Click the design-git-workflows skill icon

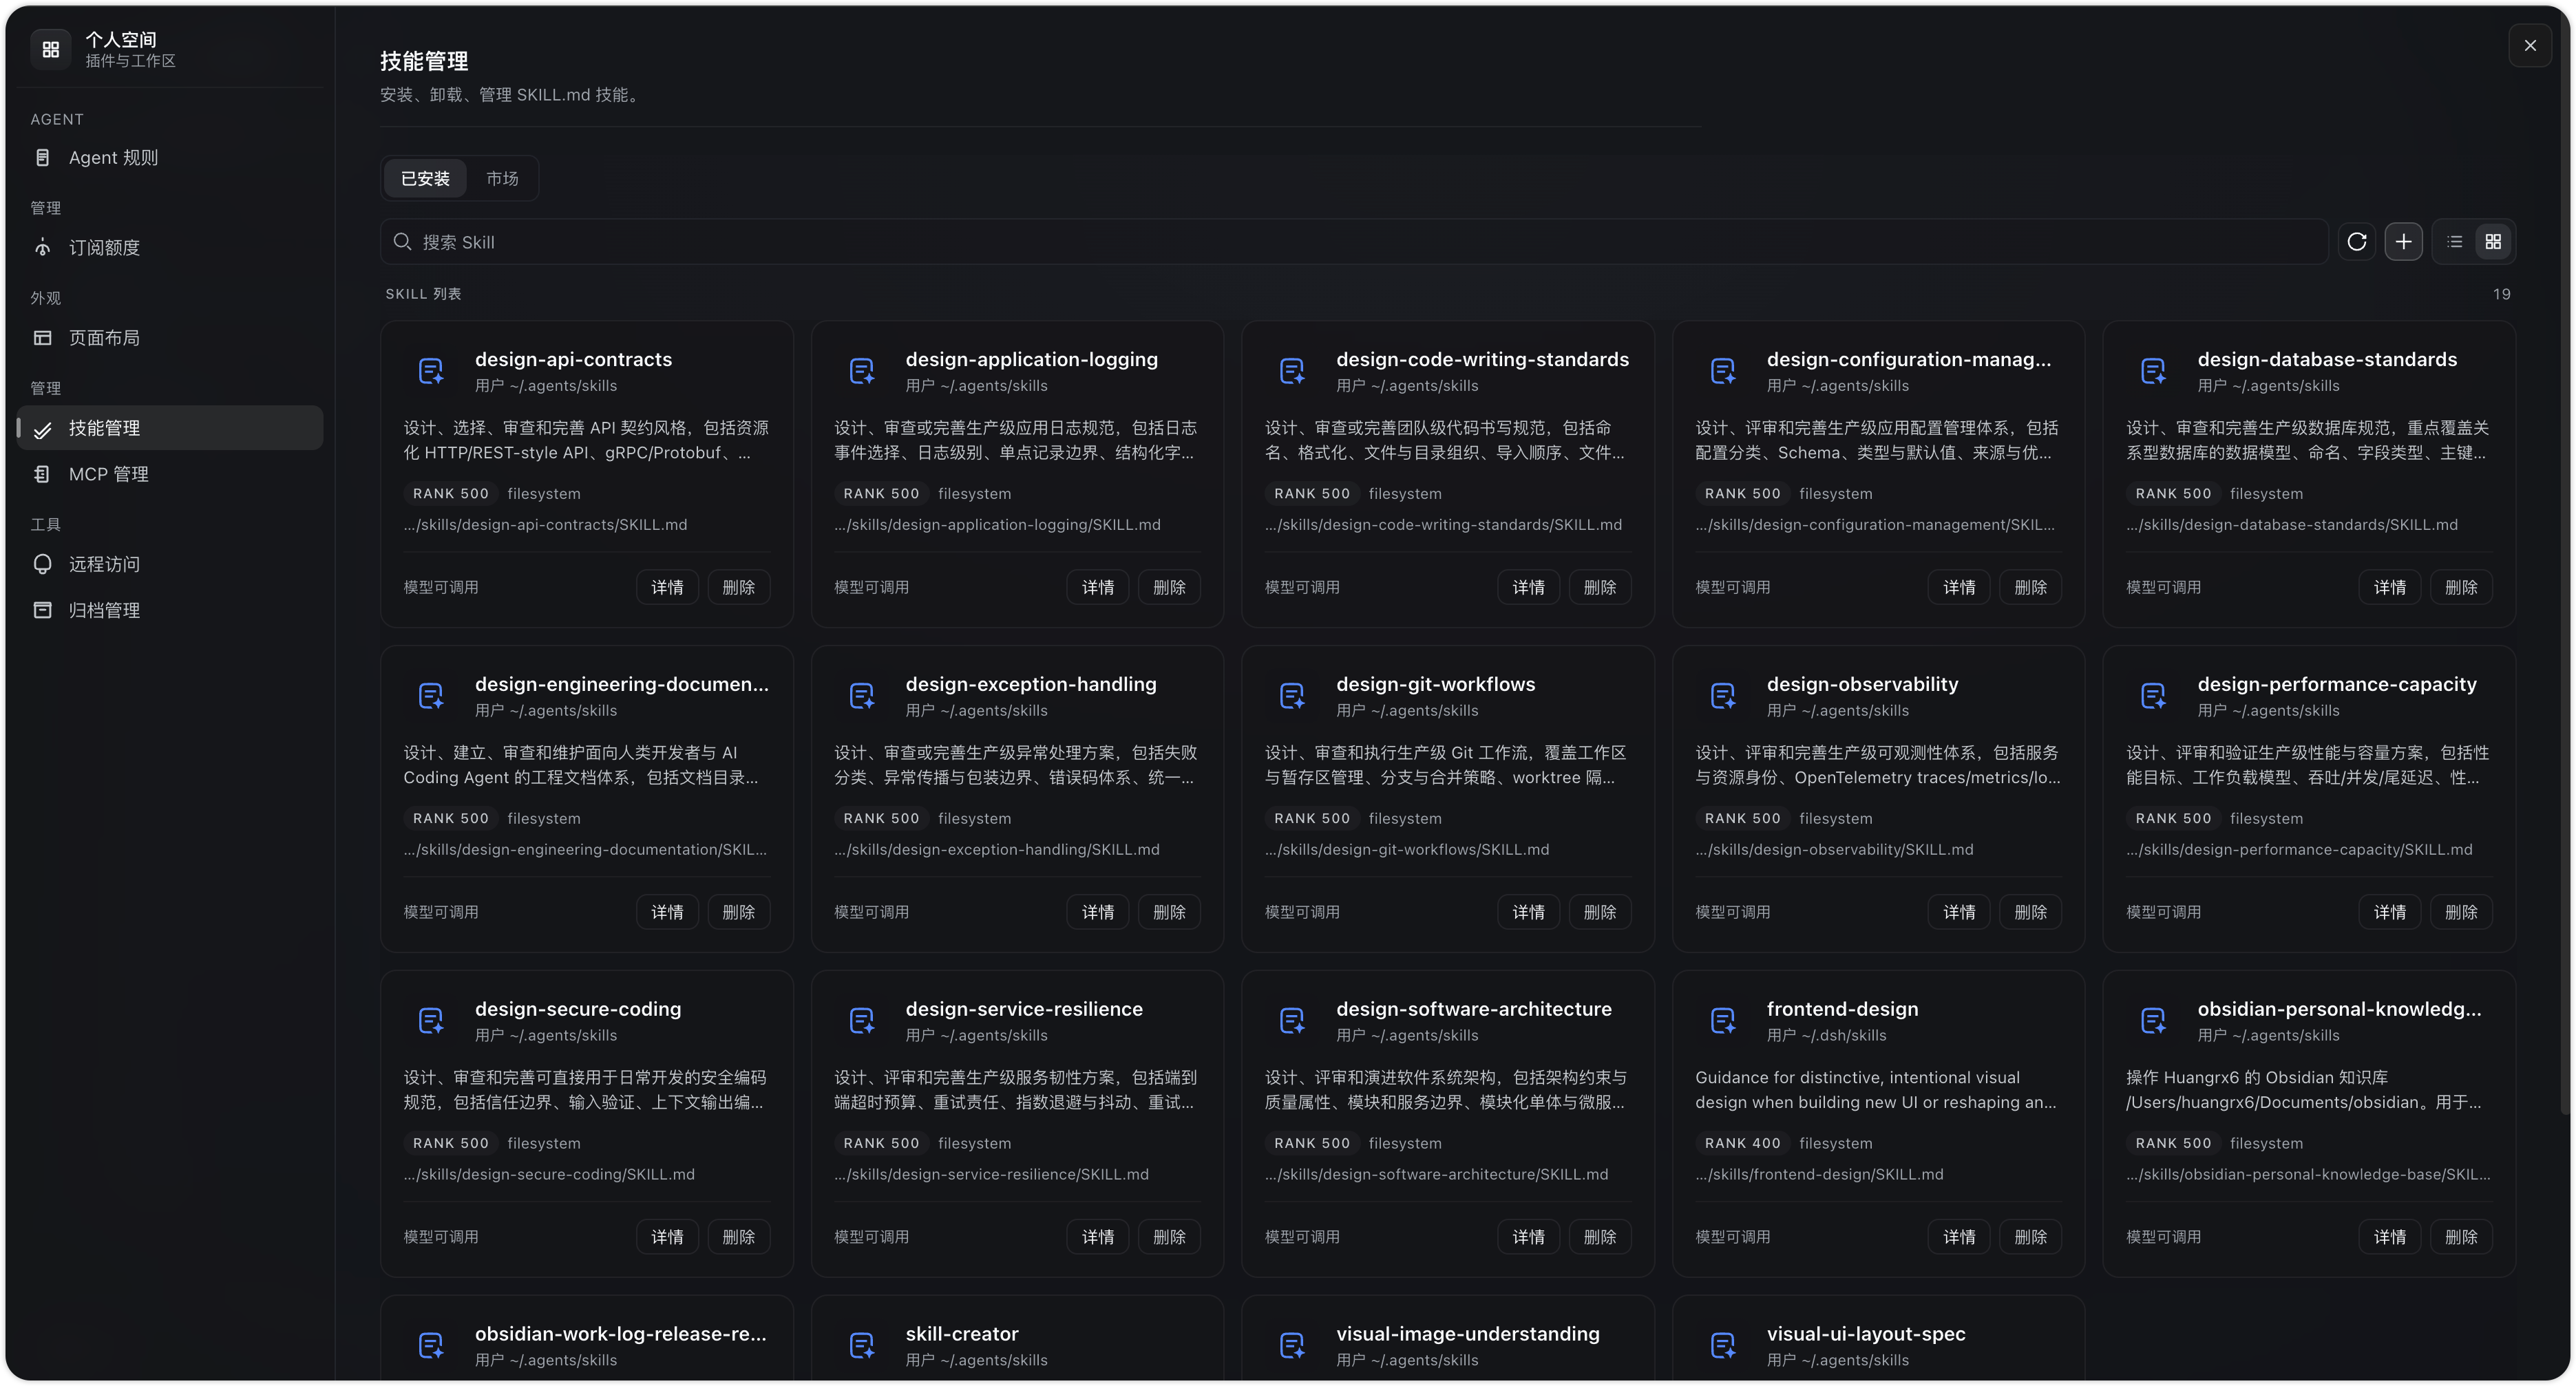click(1292, 696)
